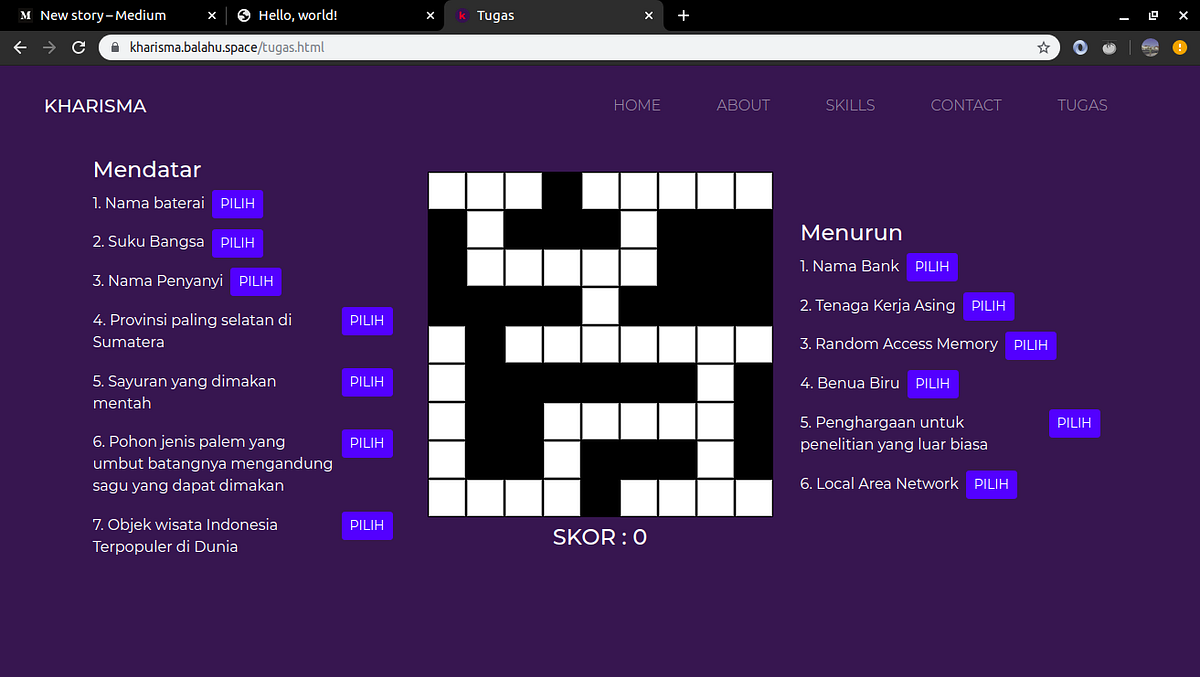Image resolution: width=1200 pixels, height=677 pixels.
Task: Open site security info via the lock icon
Action: click(114, 47)
